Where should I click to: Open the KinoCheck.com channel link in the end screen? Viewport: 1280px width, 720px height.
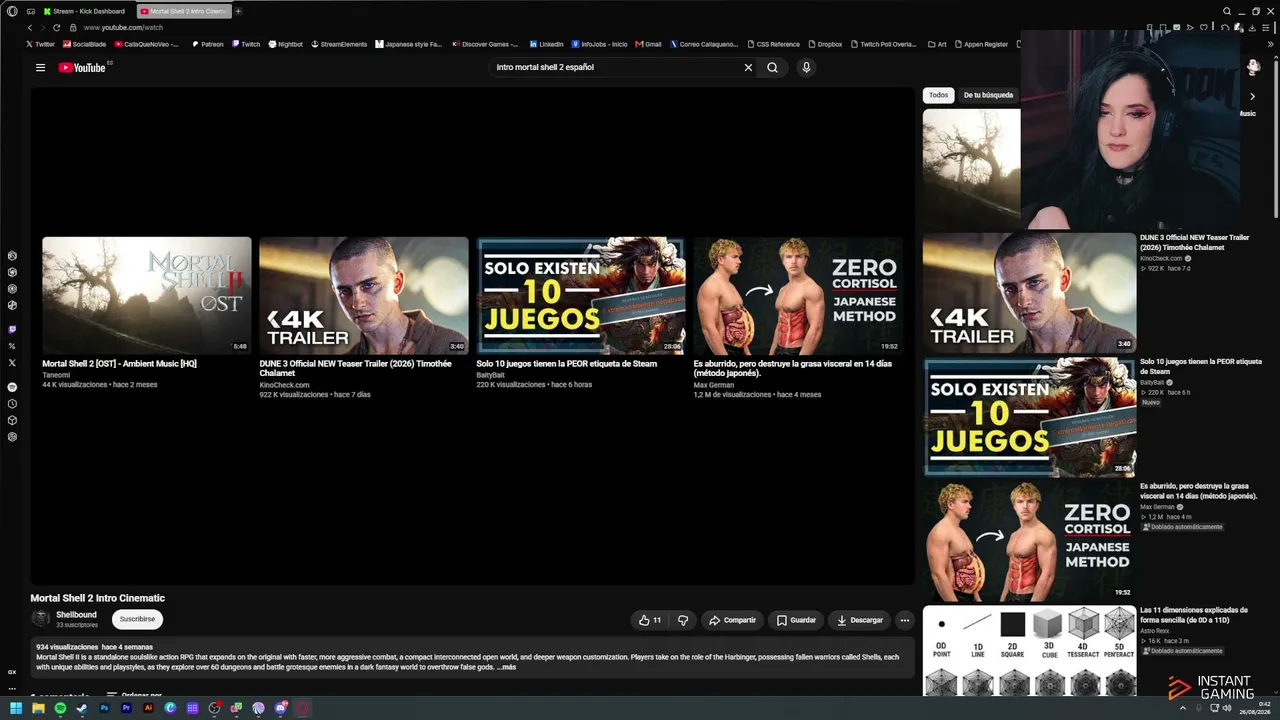[x=284, y=385]
